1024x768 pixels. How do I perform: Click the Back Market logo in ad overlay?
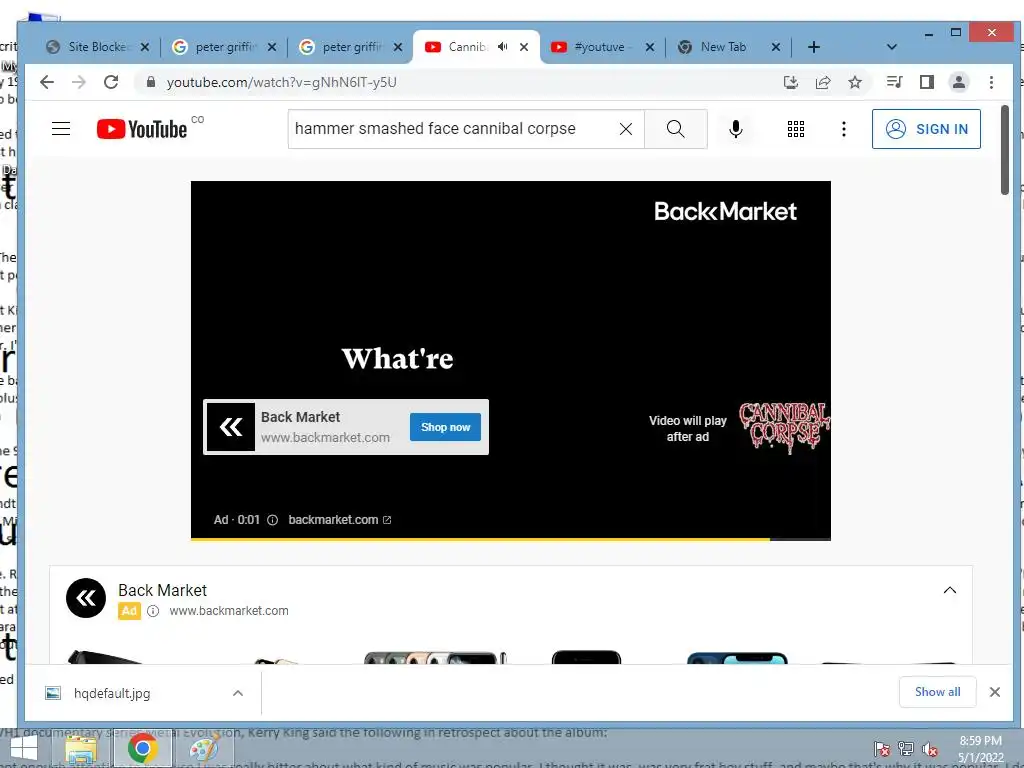coord(231,427)
